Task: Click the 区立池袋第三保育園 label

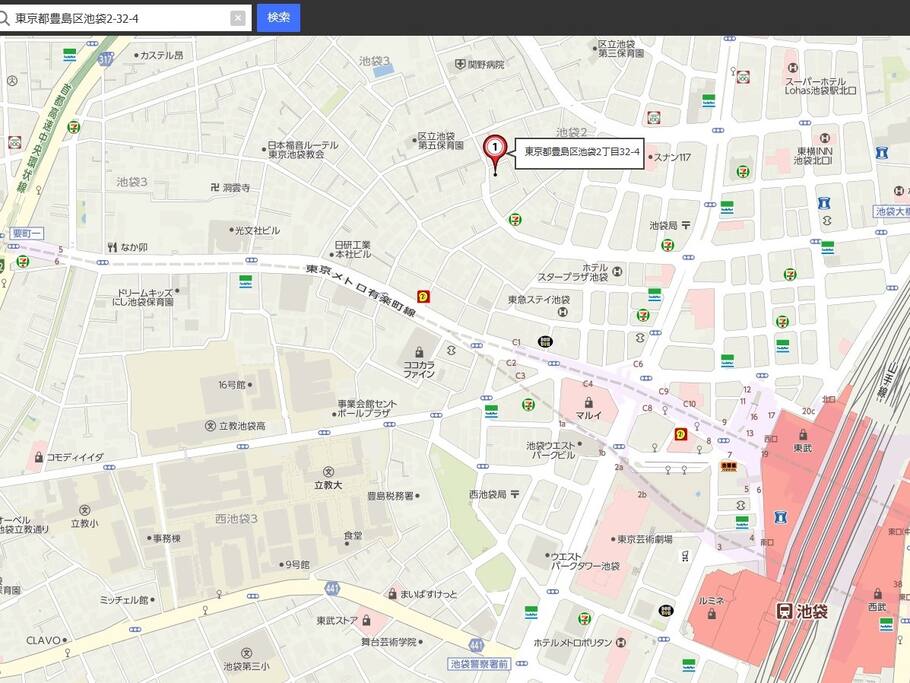Action: pos(621,48)
